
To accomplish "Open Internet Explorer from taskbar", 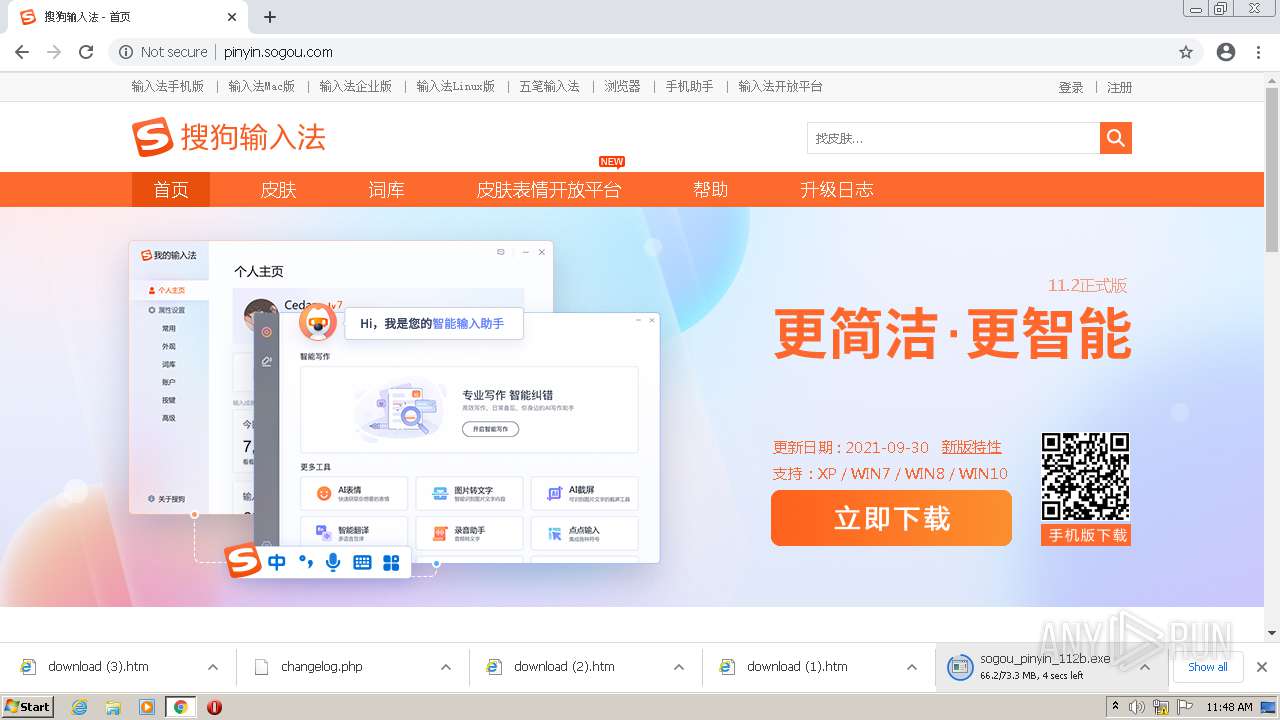I will pyautogui.click(x=79, y=707).
